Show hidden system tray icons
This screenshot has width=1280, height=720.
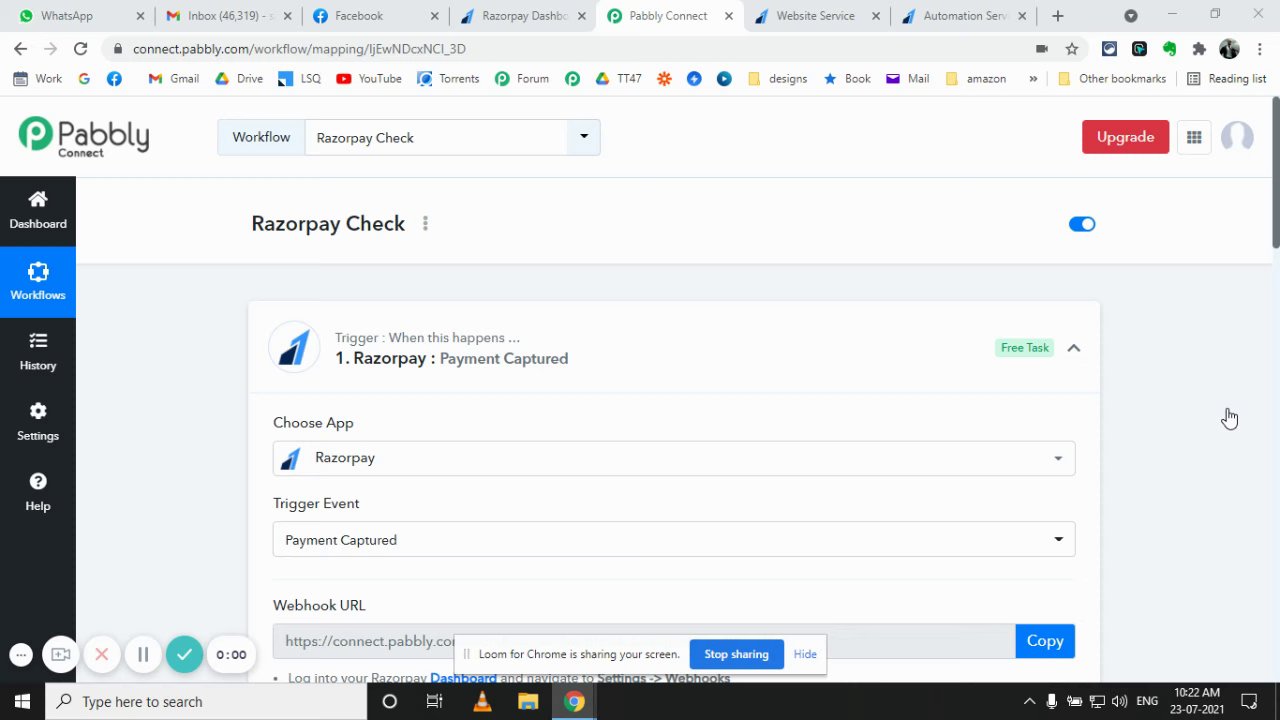pos(1029,701)
